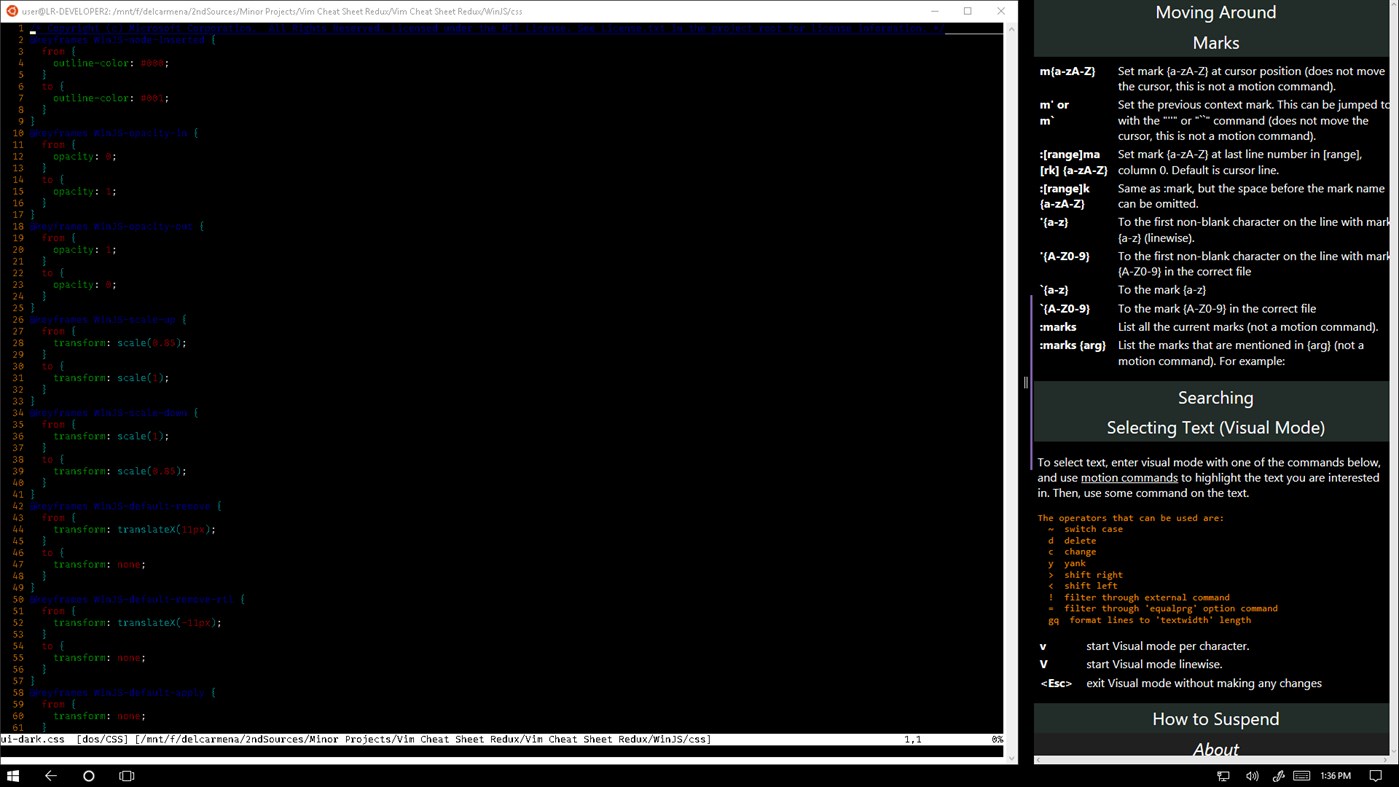Open the Windows Ink Workspace
Viewport: 1399px width, 787px height.
click(x=1277, y=775)
